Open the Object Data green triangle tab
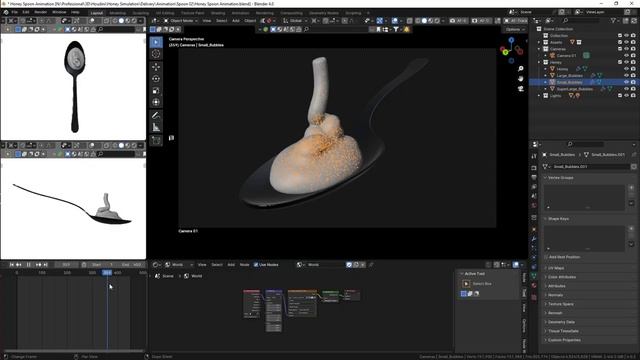The width and height of the screenshot is (640, 360). point(533,276)
